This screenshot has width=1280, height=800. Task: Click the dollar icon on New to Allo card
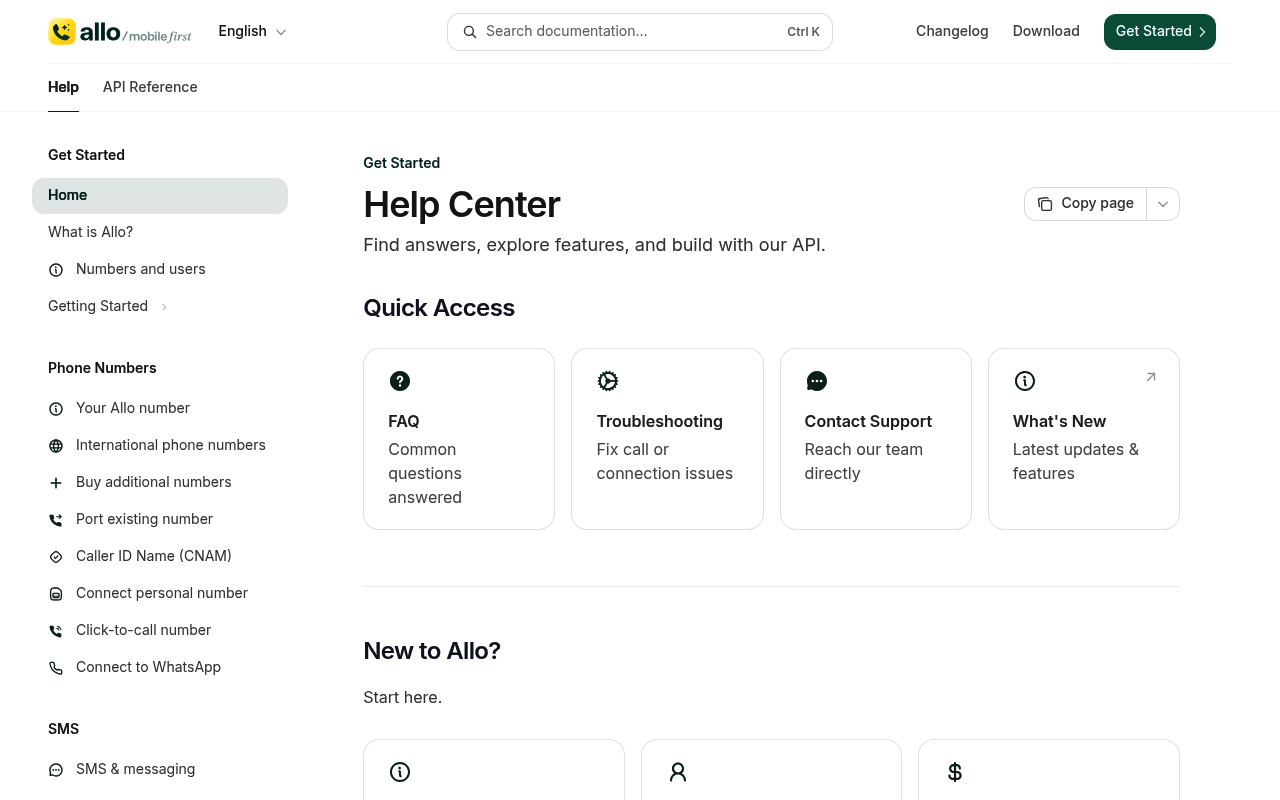[955, 772]
